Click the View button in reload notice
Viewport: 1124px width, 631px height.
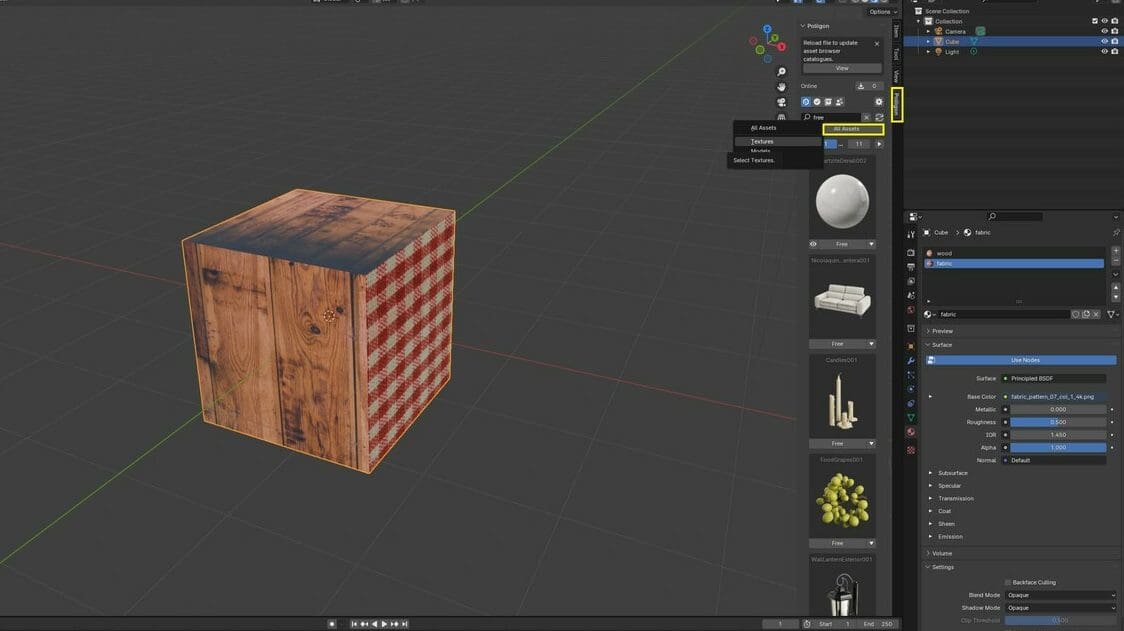click(842, 68)
